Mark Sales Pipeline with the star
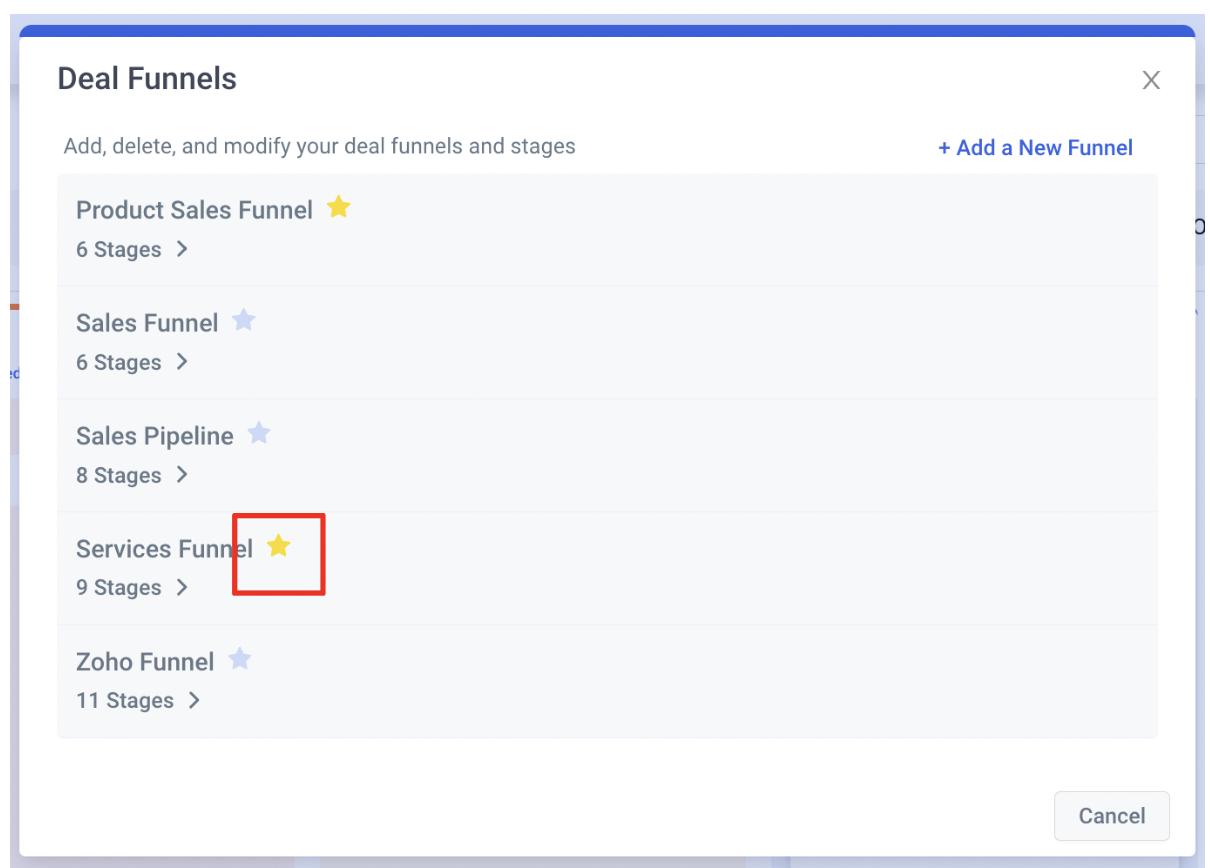1210x868 pixels. tap(259, 433)
